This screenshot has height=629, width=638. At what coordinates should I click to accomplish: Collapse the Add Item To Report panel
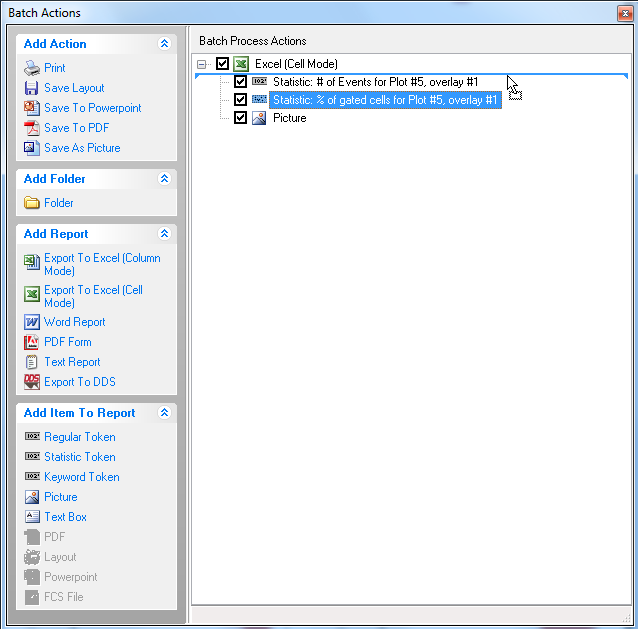(164, 413)
